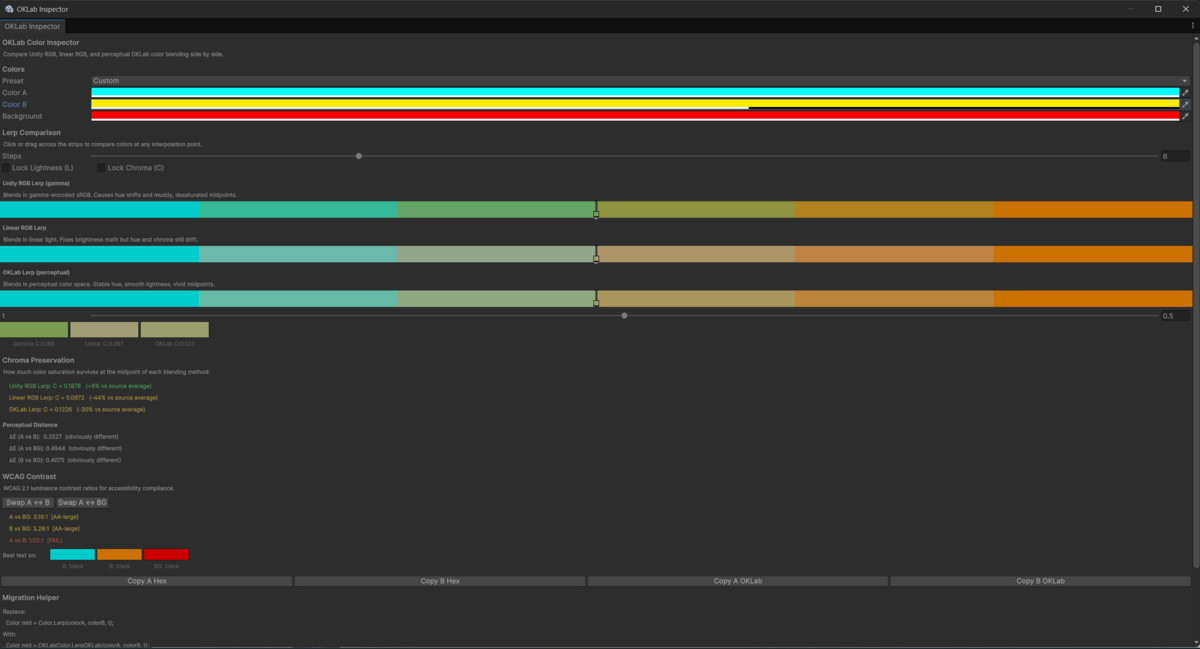Click the Linear midpoint preview swatch
This screenshot has height=649, width=1200.
104,329
